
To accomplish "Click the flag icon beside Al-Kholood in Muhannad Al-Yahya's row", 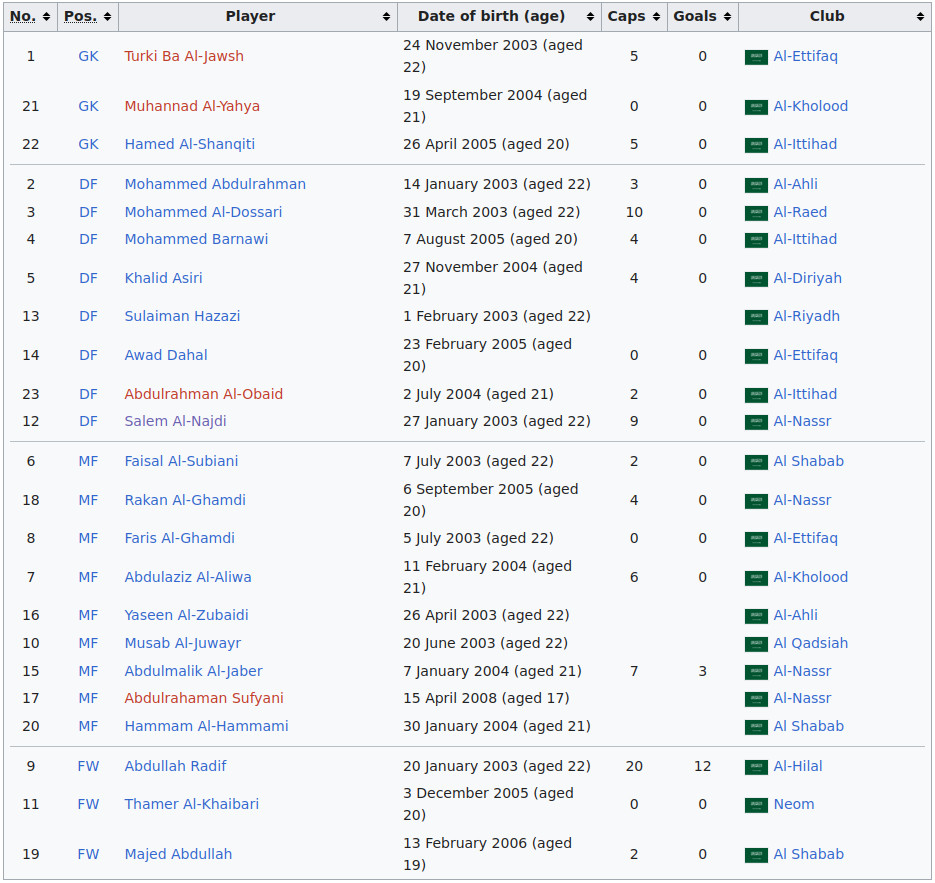I will coord(756,107).
